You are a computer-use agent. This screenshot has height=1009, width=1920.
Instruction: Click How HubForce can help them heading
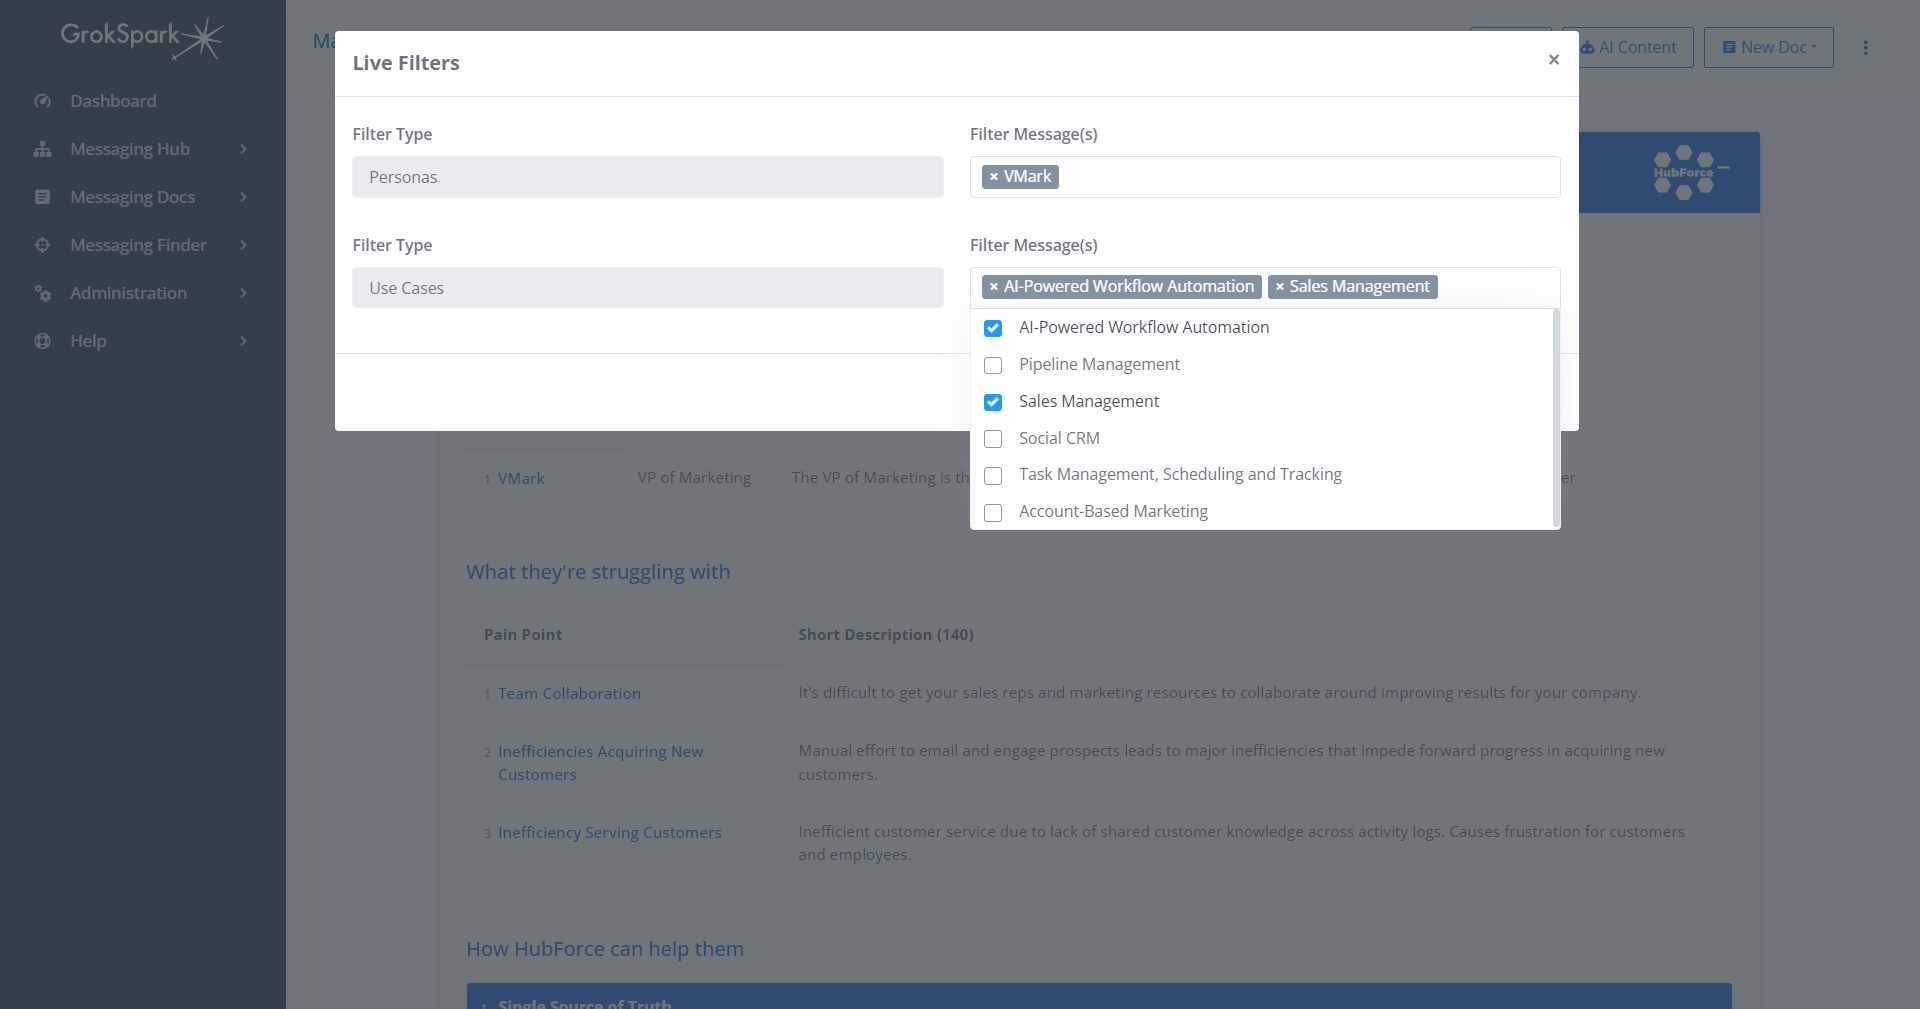point(605,949)
